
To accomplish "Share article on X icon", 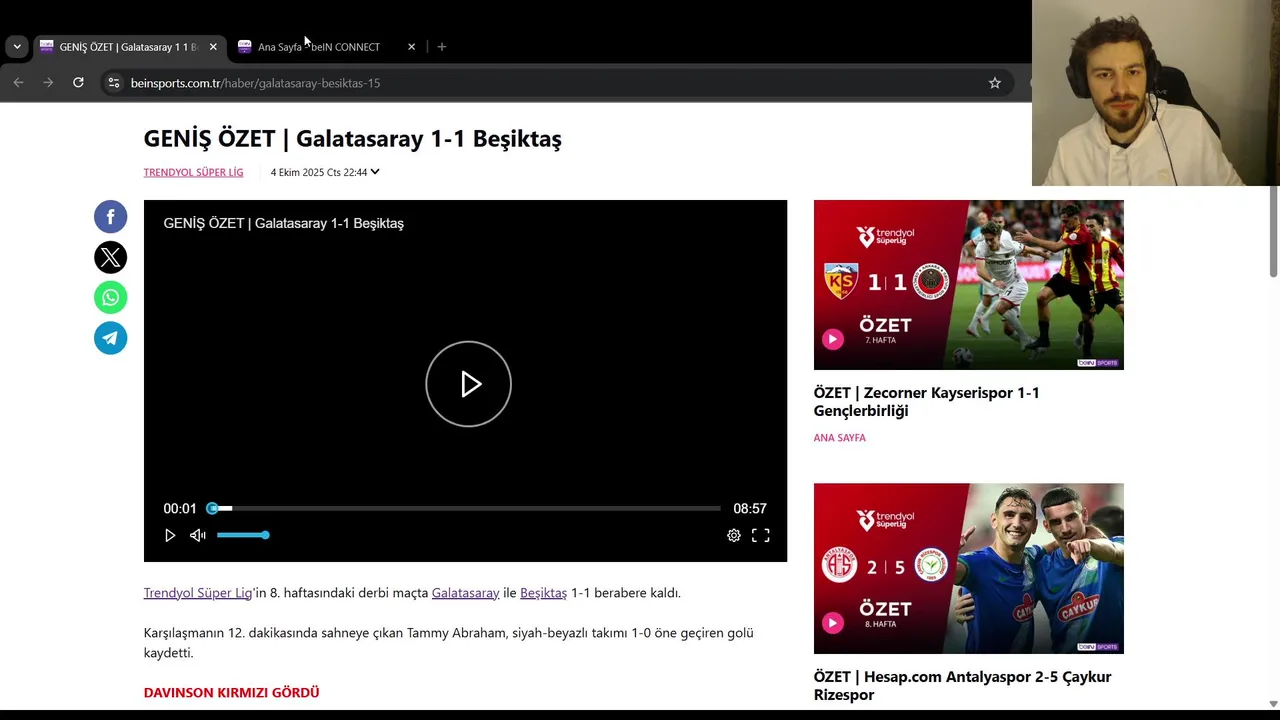I will pos(110,257).
